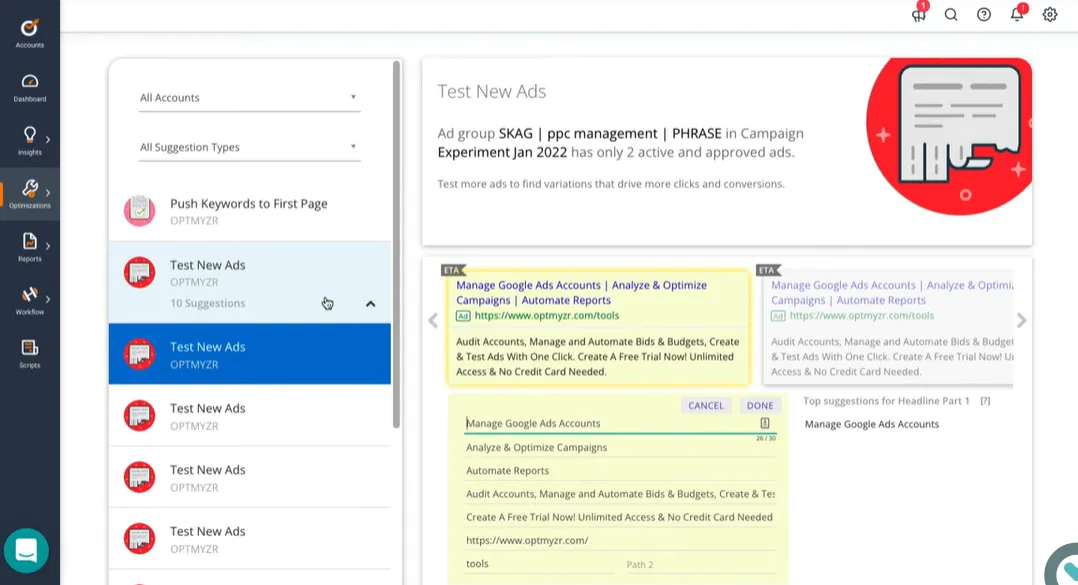The height and width of the screenshot is (585, 1078).
Task: Show the previous ad with left arrow
Action: coord(433,320)
